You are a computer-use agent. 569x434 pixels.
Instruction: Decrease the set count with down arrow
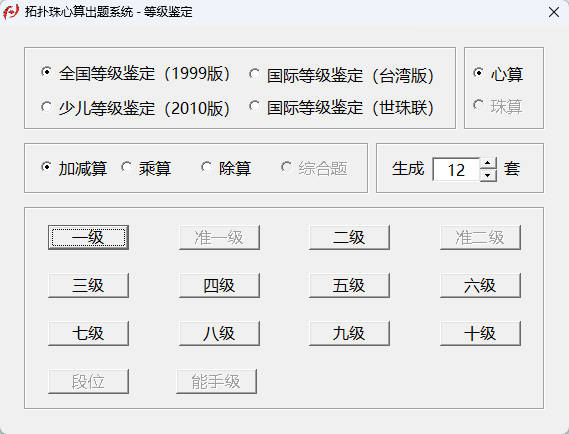tap(488, 176)
